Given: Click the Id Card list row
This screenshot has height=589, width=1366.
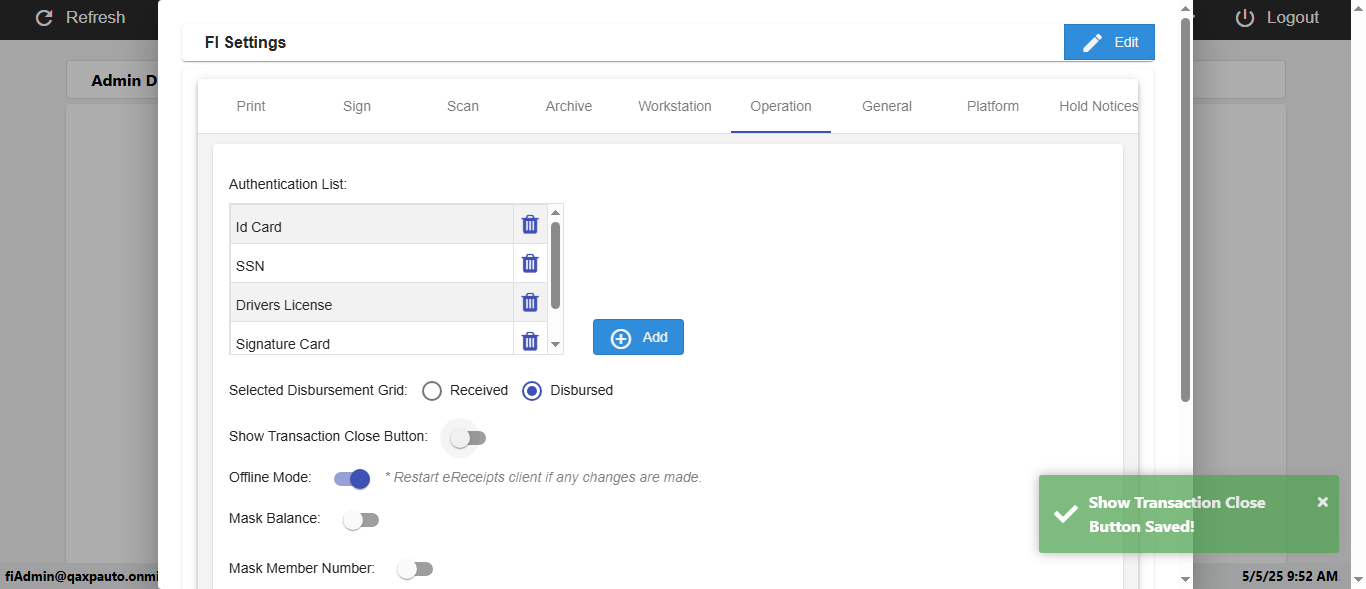Looking at the screenshot, I should click(372, 226).
